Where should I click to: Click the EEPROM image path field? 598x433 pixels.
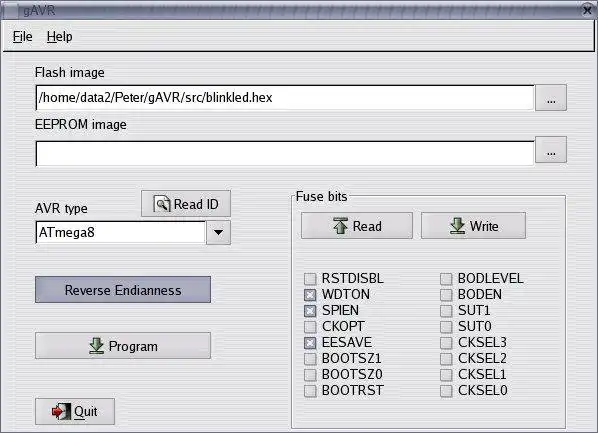coord(285,153)
